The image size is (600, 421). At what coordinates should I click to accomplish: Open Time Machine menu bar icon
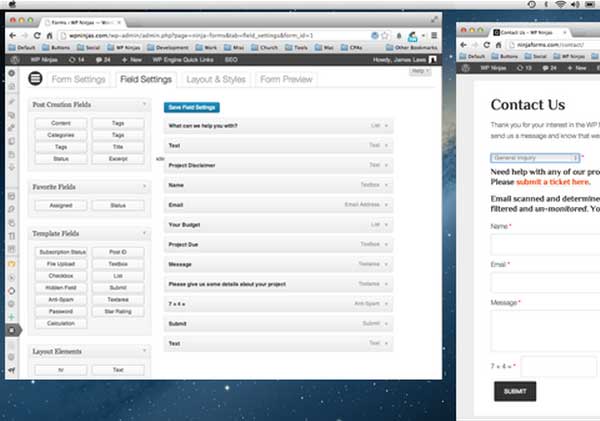coord(532,4)
